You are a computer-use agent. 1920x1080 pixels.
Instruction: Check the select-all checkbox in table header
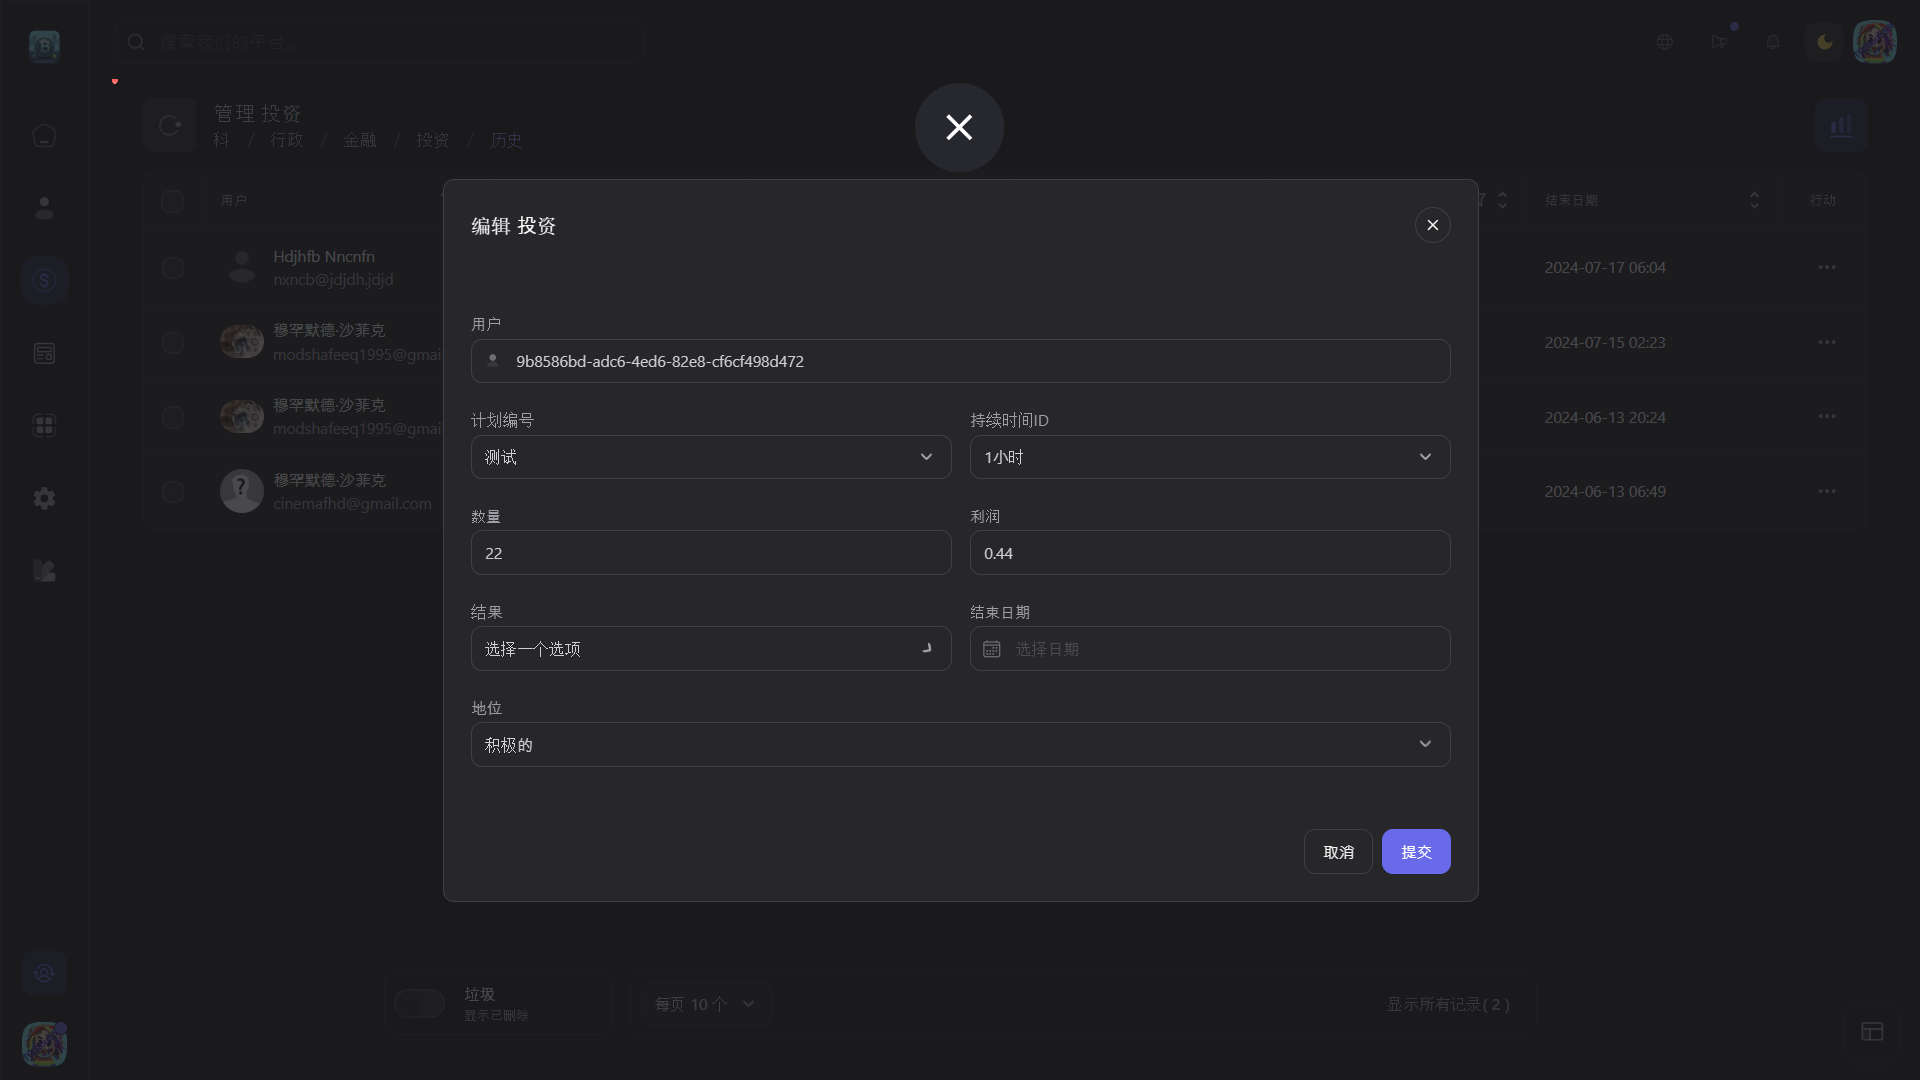pos(173,201)
